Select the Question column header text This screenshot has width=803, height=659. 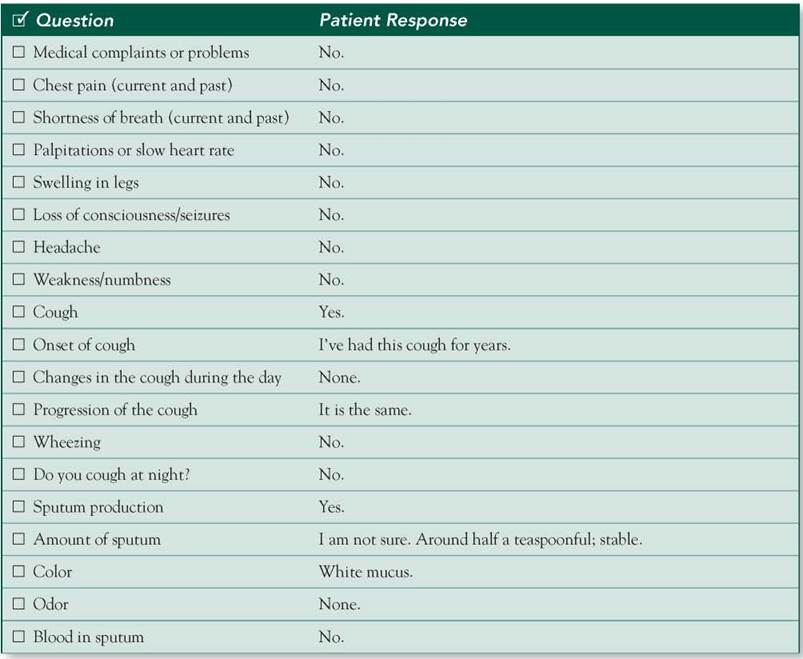point(75,20)
